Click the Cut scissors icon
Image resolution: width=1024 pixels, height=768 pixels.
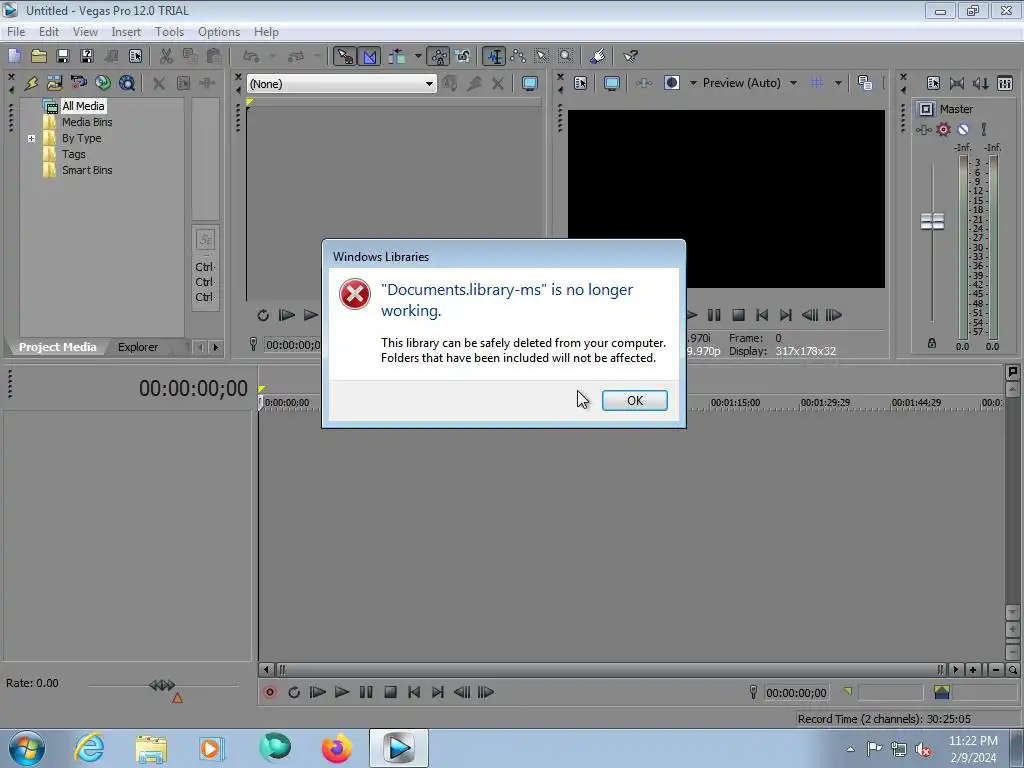click(x=166, y=56)
